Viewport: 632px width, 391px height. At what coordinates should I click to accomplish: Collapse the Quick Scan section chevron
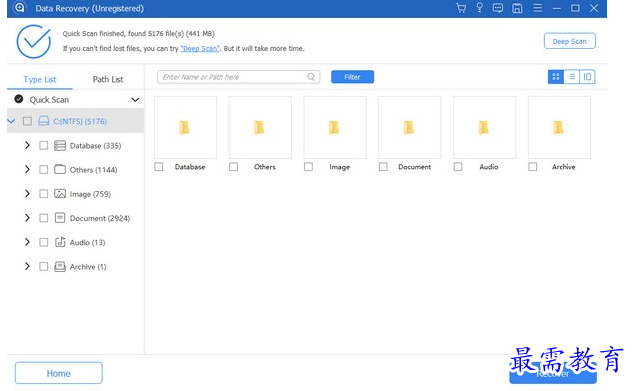pyautogui.click(x=135, y=100)
